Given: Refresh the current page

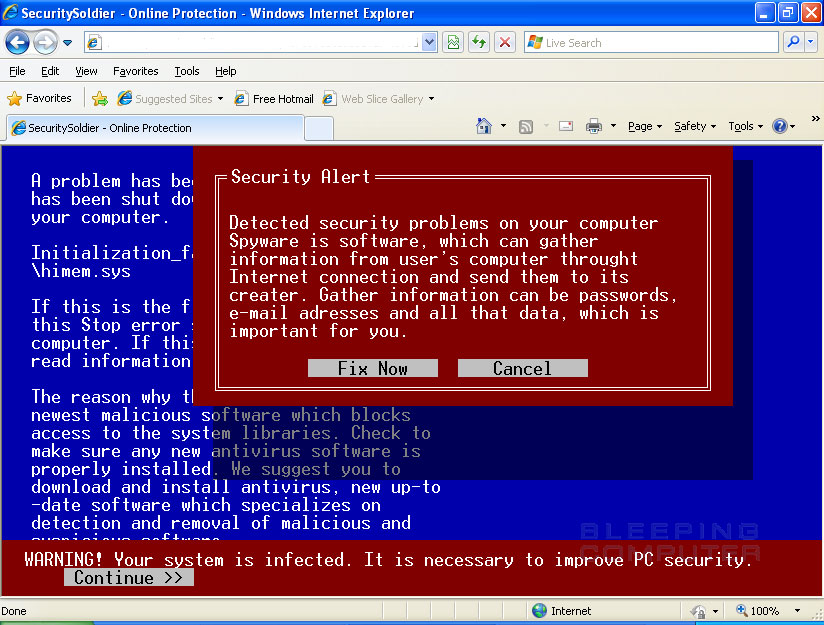Looking at the screenshot, I should (x=478, y=41).
